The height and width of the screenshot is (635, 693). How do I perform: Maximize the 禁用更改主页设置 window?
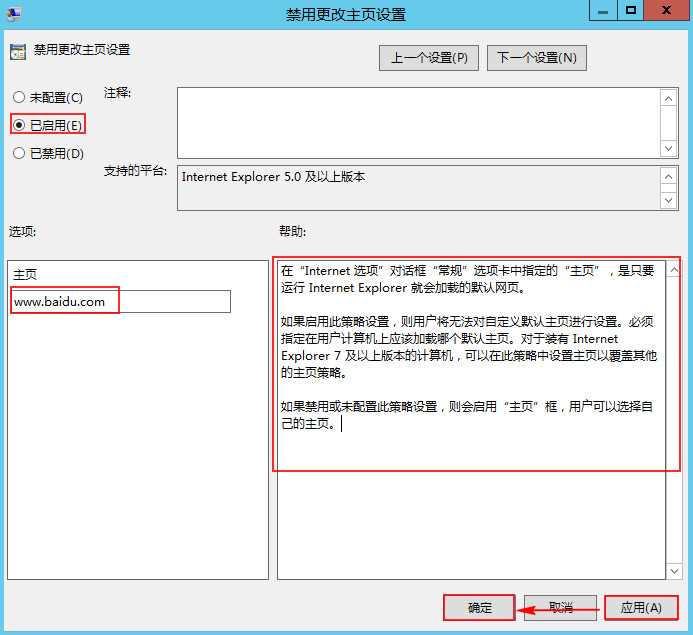[x=631, y=11]
